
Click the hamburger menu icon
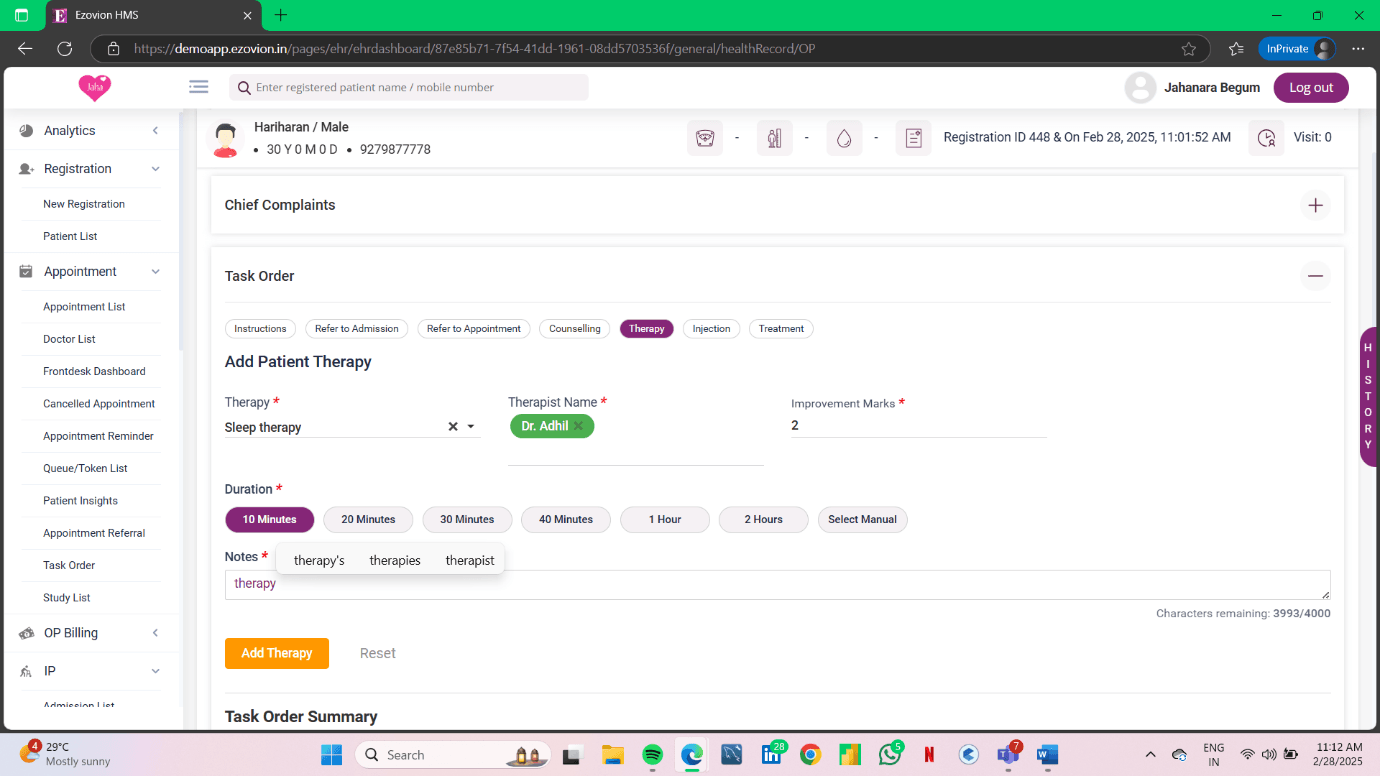[199, 87]
